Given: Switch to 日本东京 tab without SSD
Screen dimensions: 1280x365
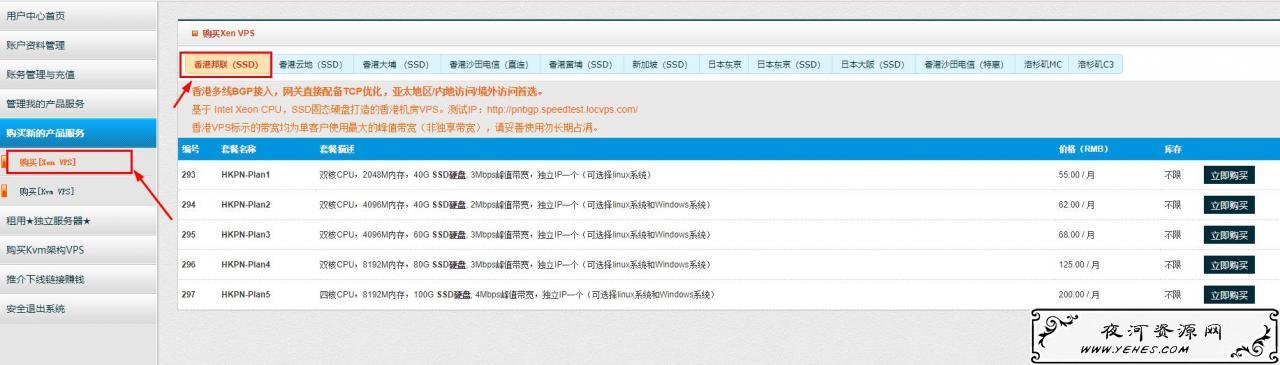Looking at the screenshot, I should (x=724, y=65).
